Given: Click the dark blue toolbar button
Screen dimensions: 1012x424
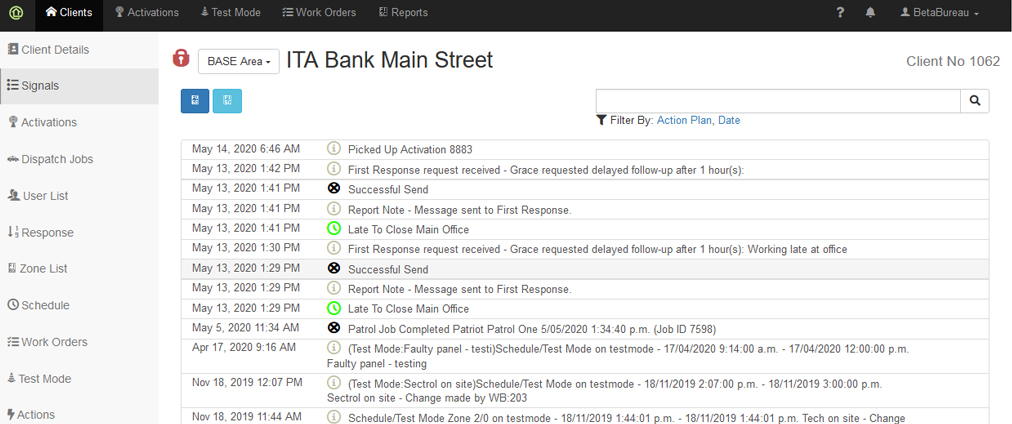Looking at the screenshot, I should click(x=195, y=101).
